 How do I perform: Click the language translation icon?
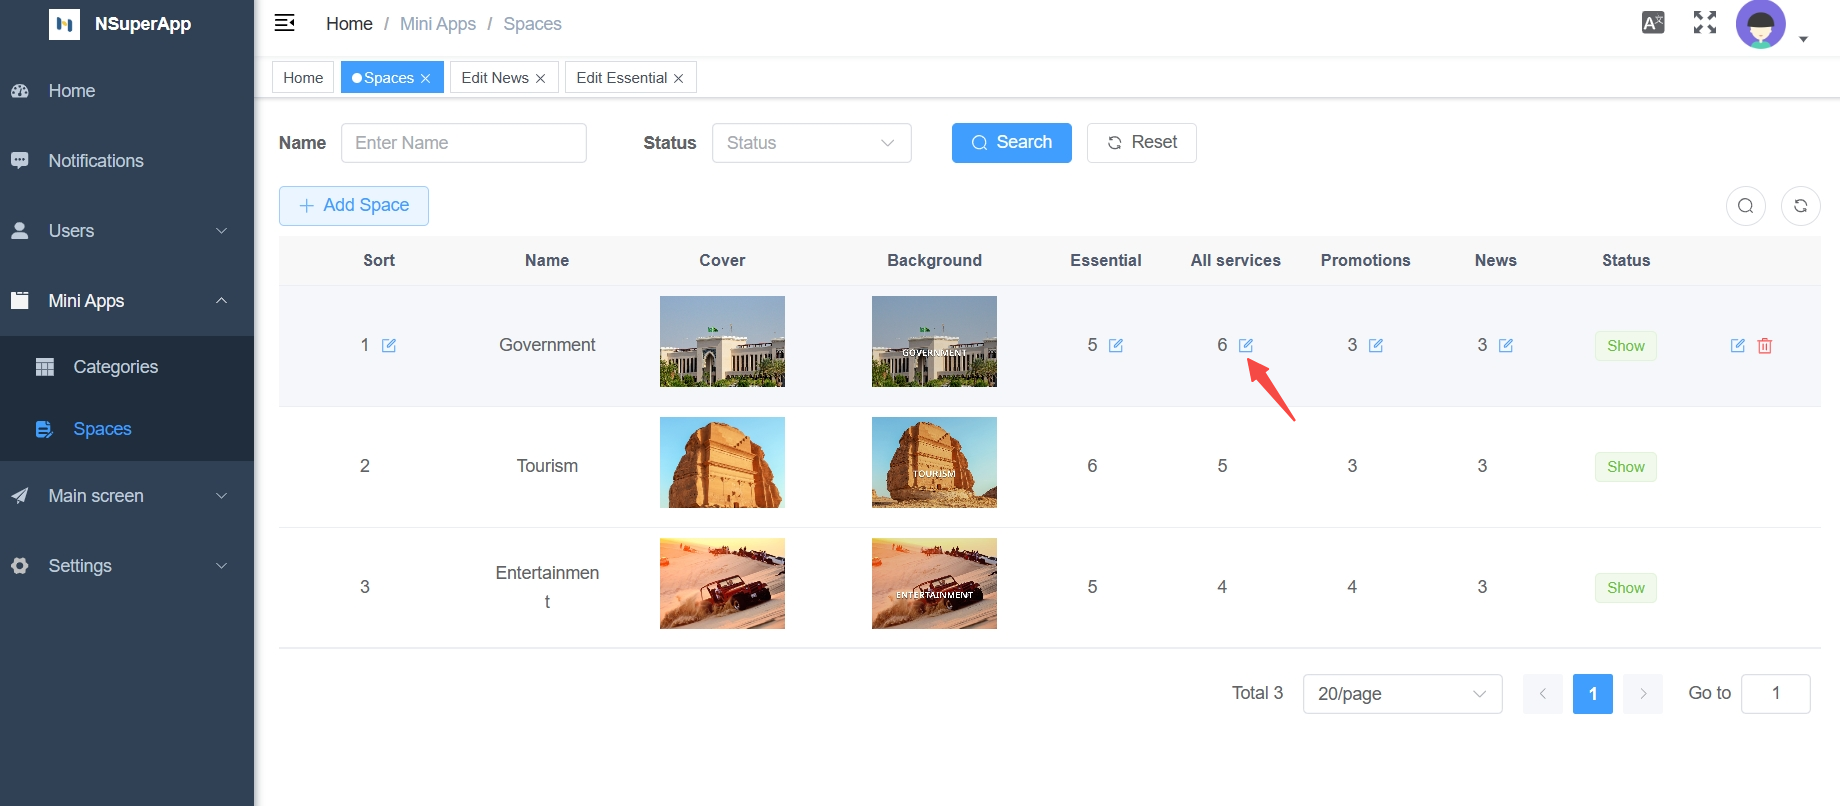1653,23
